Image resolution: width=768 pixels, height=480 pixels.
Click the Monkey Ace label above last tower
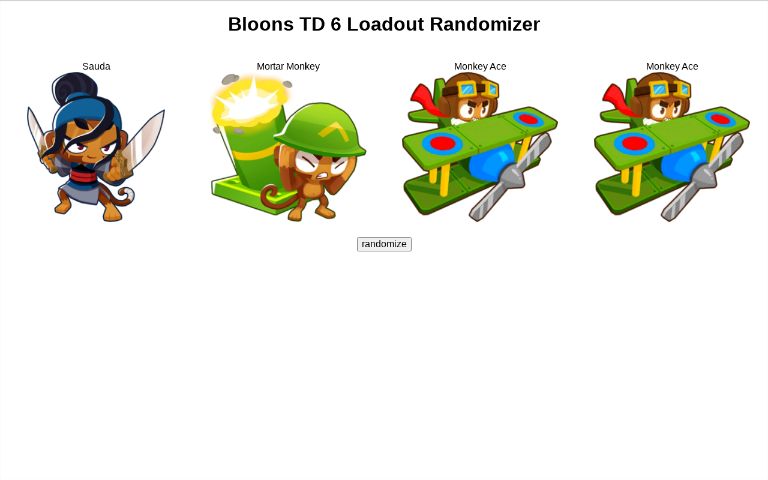(x=672, y=66)
